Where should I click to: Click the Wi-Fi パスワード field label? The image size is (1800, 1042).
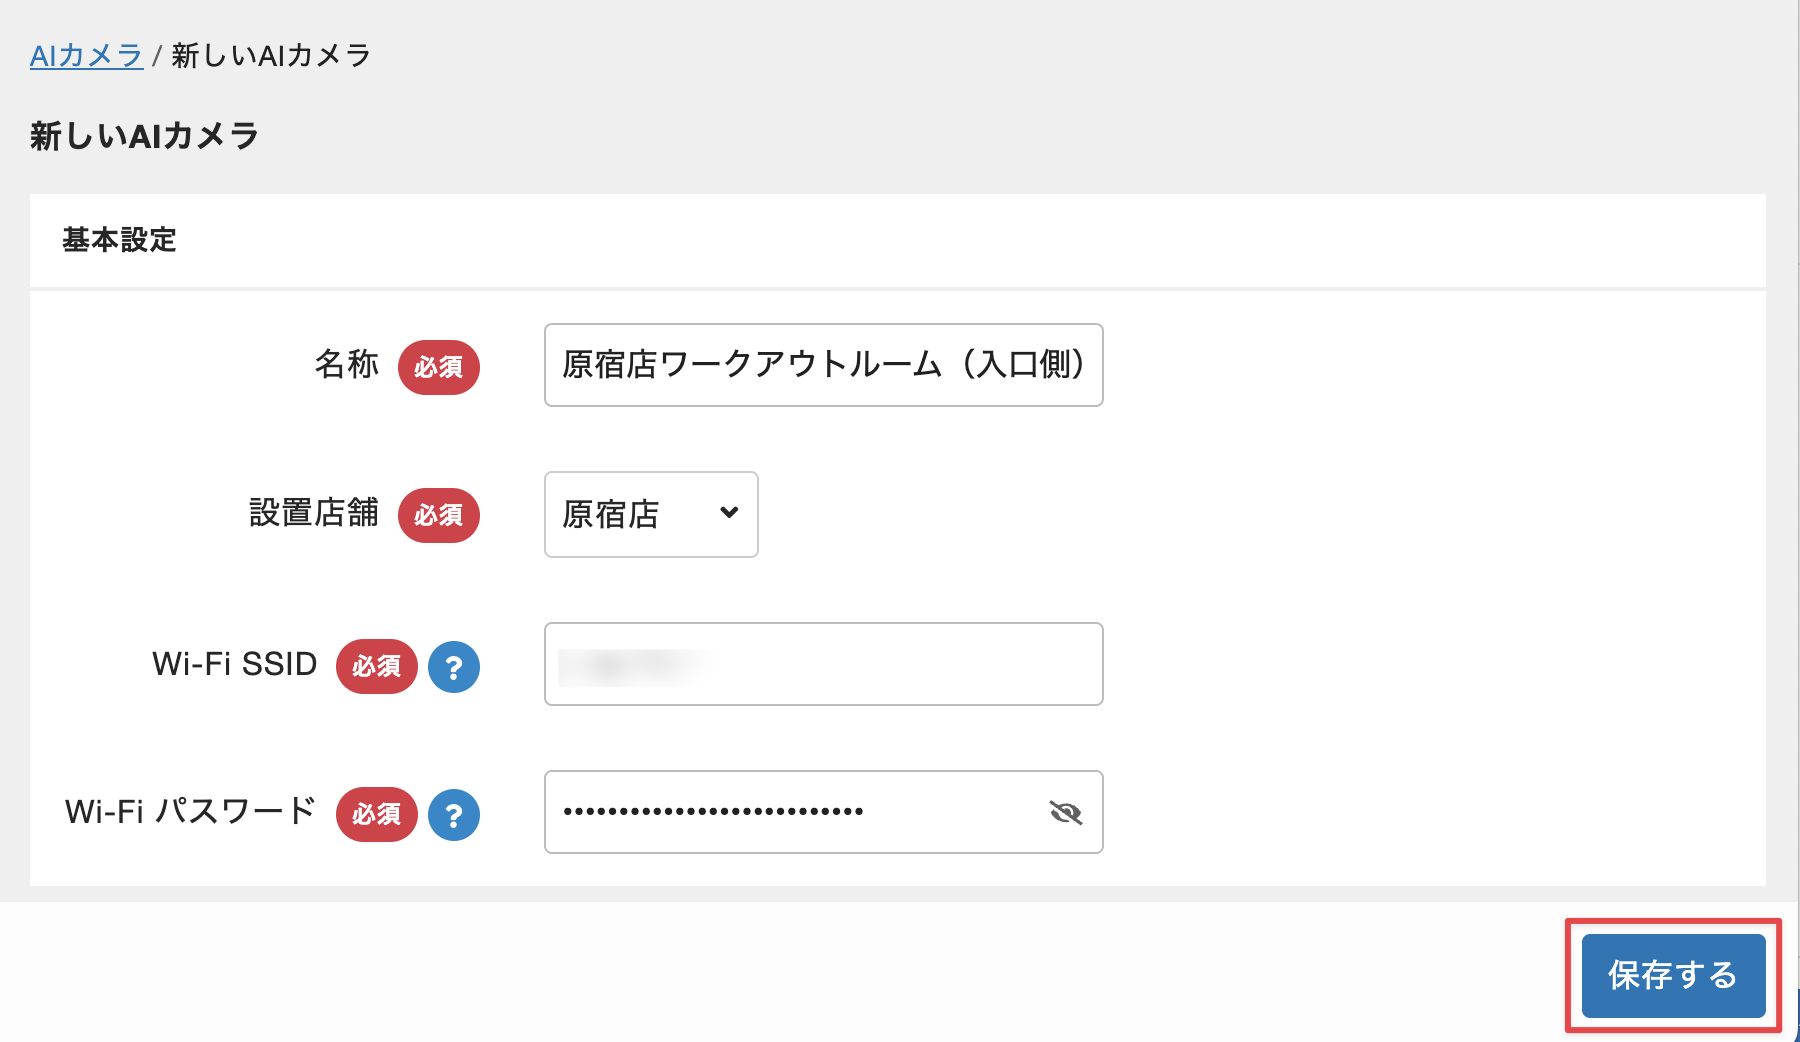coord(191,811)
